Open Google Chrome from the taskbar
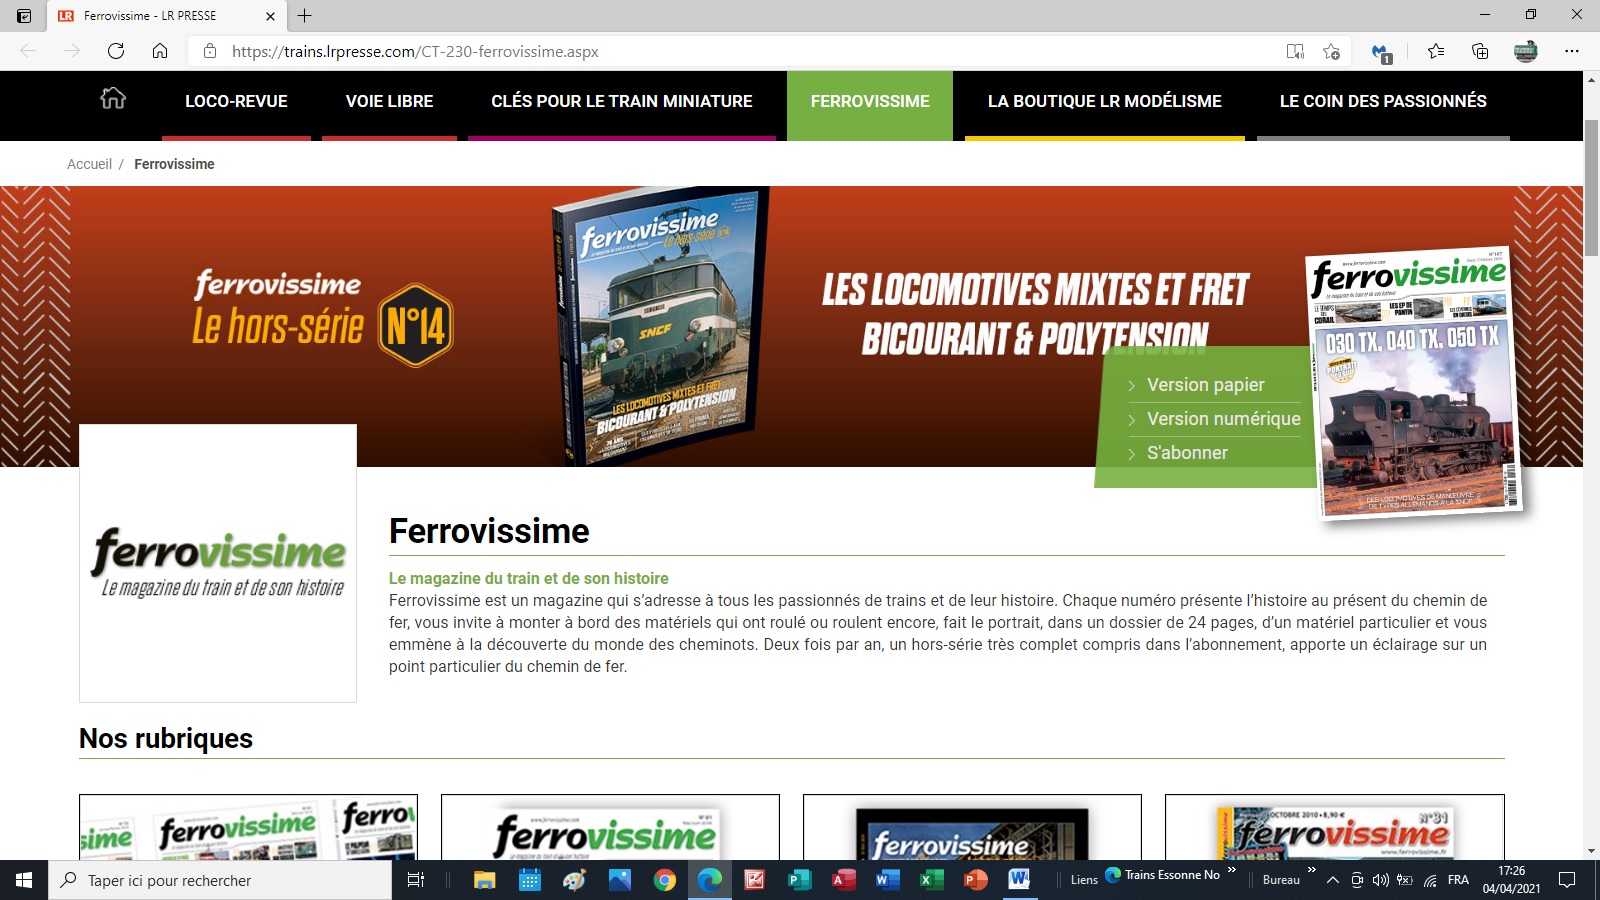 pos(665,880)
